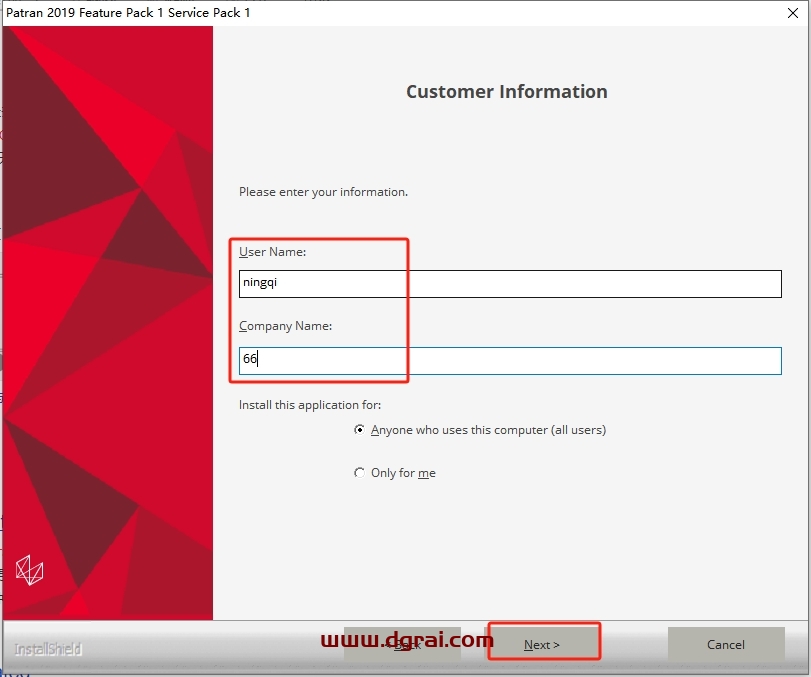Click the 'User Name:' label
The height and width of the screenshot is (677, 811).
[x=272, y=252]
